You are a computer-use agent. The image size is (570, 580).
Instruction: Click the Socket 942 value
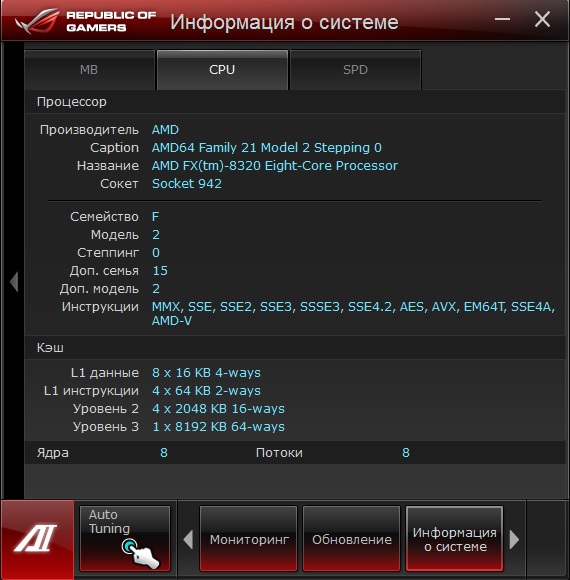point(187,184)
